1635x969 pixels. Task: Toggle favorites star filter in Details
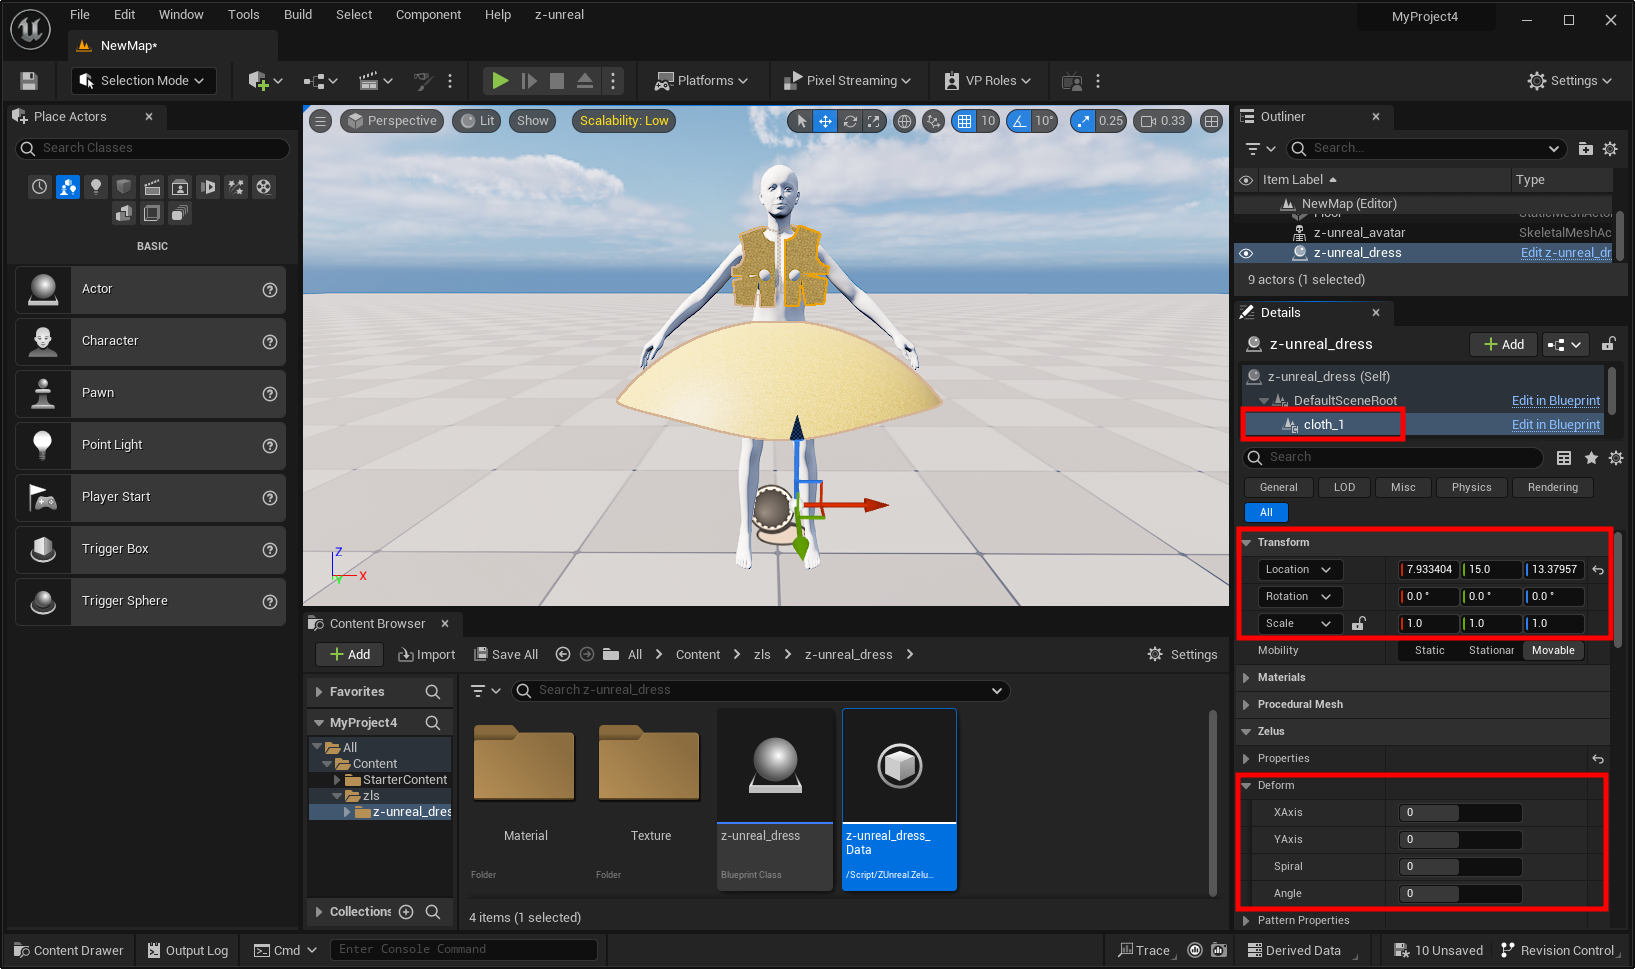pyautogui.click(x=1591, y=458)
